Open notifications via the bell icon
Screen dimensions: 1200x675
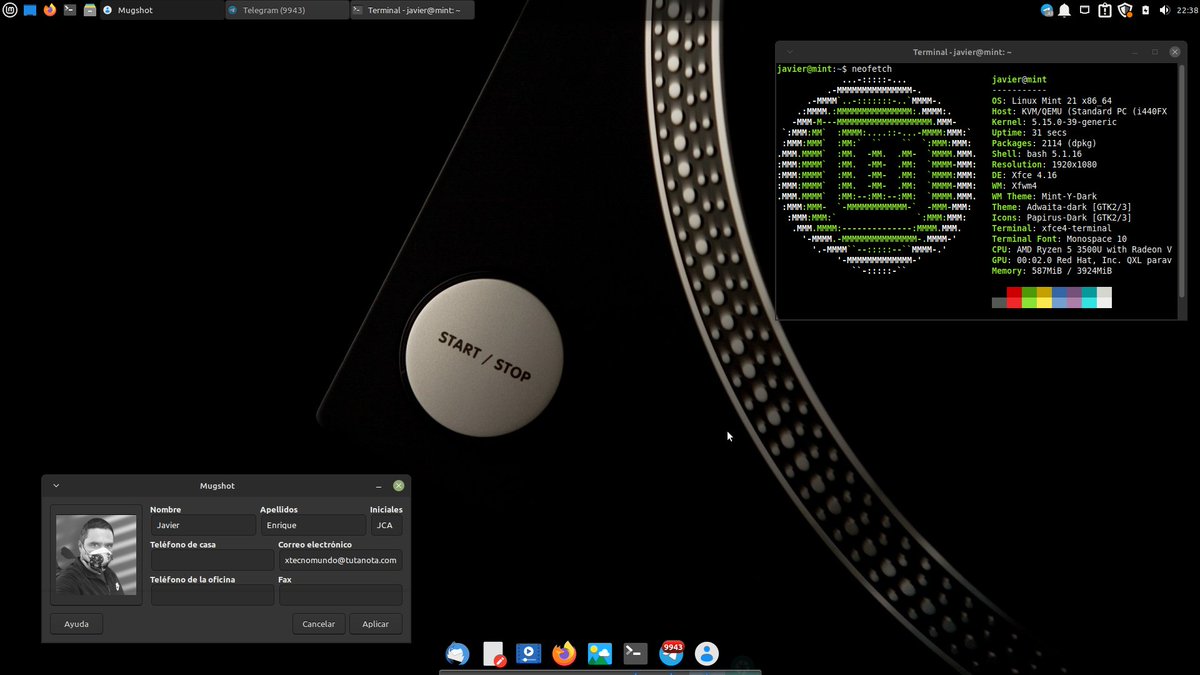coord(1064,10)
